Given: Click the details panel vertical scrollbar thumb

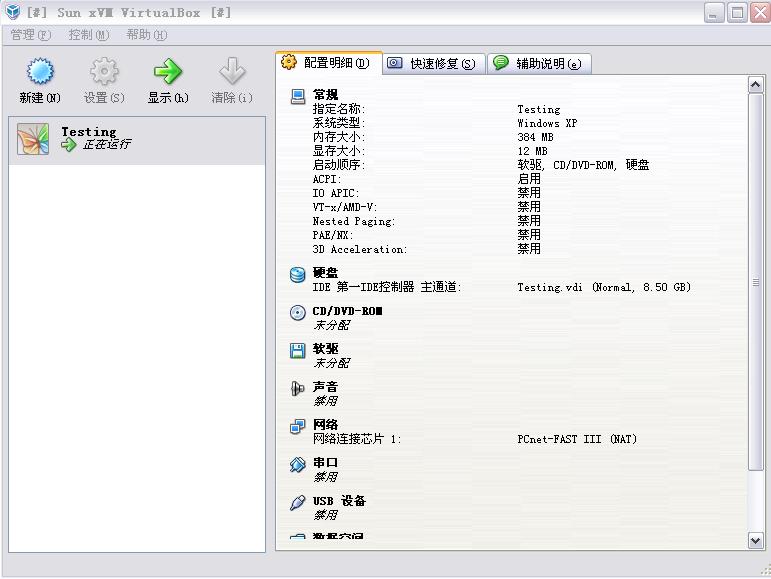Looking at the screenshot, I should pyautogui.click(x=756, y=282).
